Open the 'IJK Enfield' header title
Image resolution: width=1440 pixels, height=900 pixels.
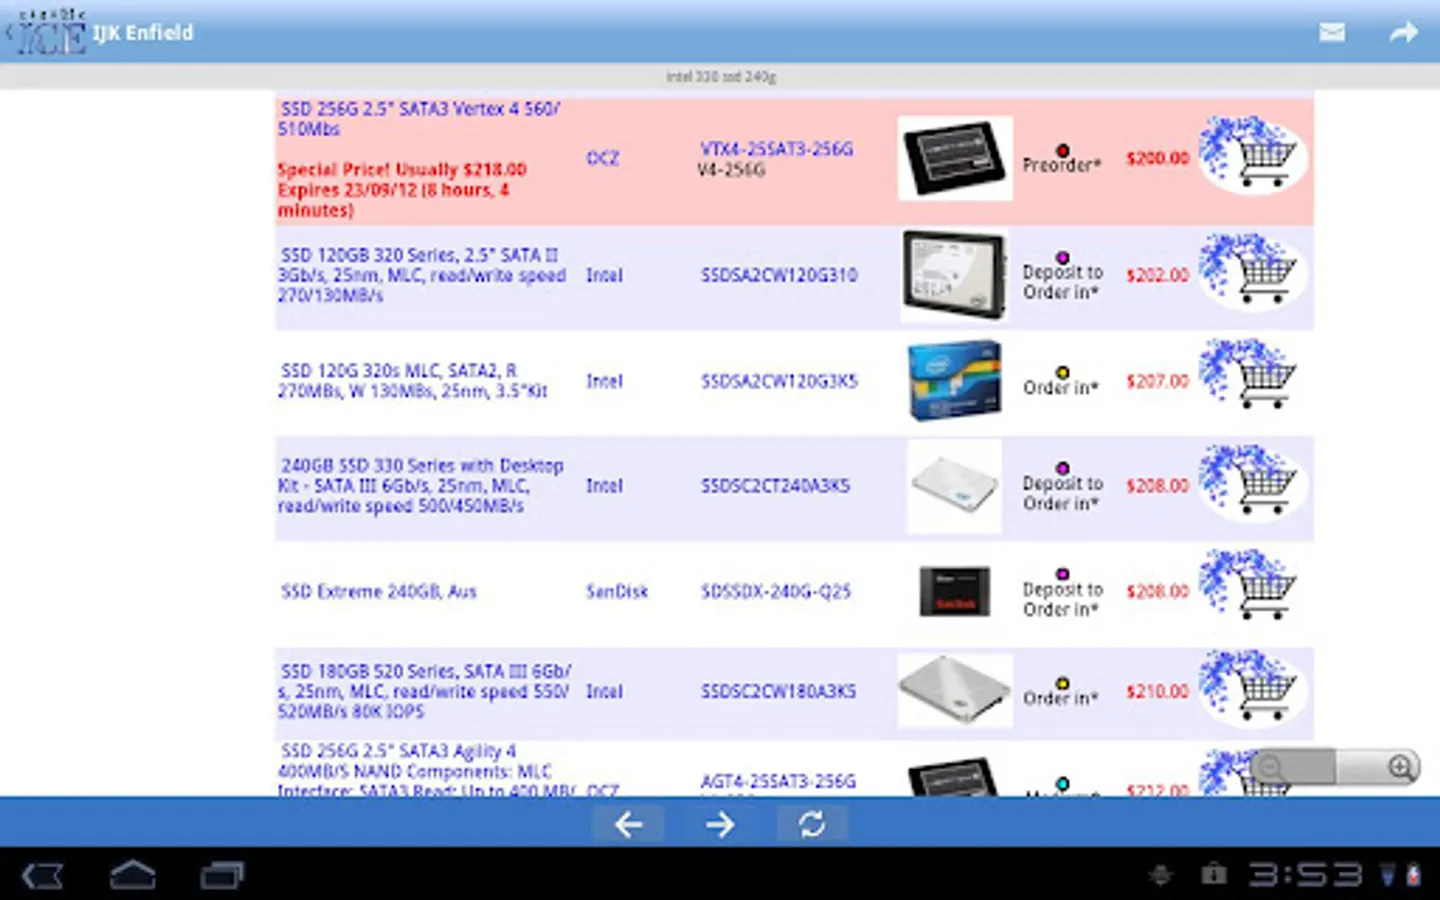point(143,33)
